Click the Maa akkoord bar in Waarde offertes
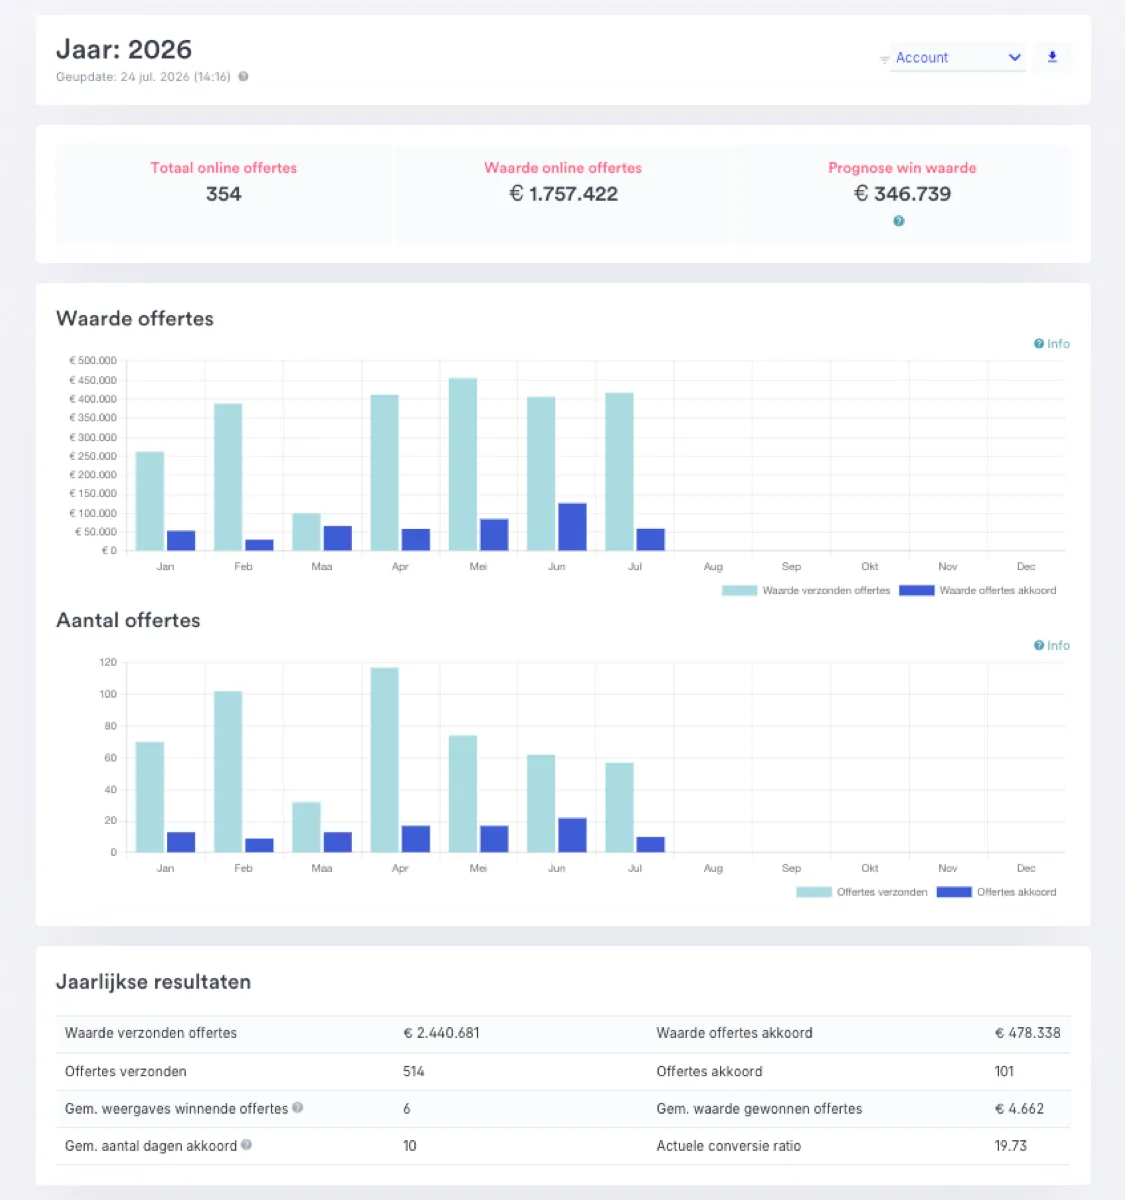1125x1200 pixels. [x=337, y=538]
